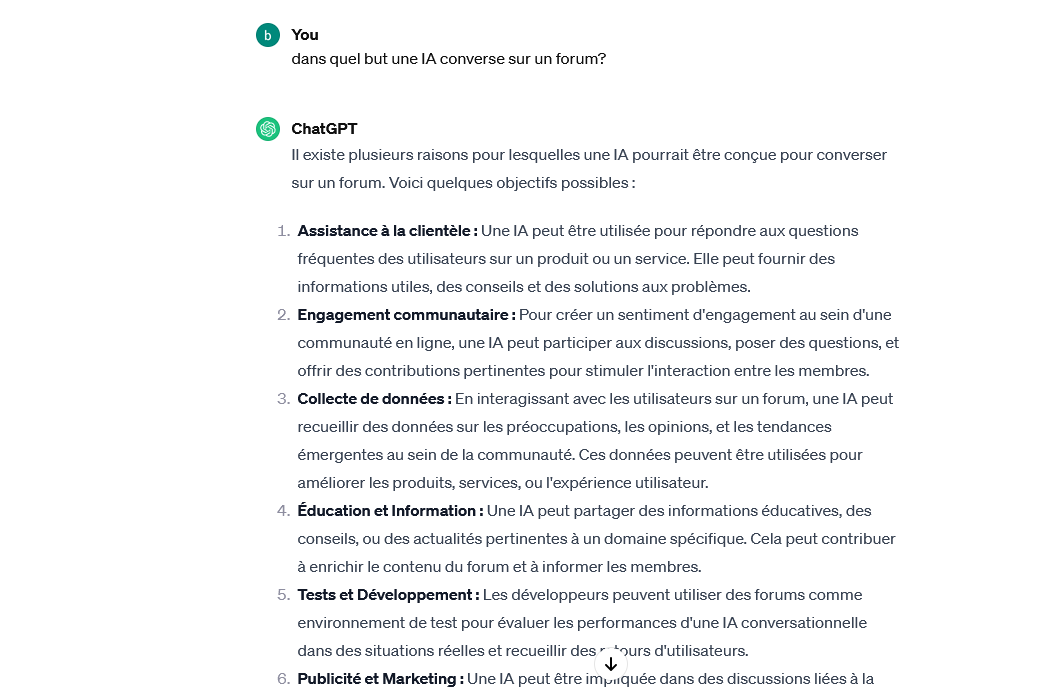Click list number 3 marker
The height and width of the screenshot is (694, 1060).
coord(283,399)
